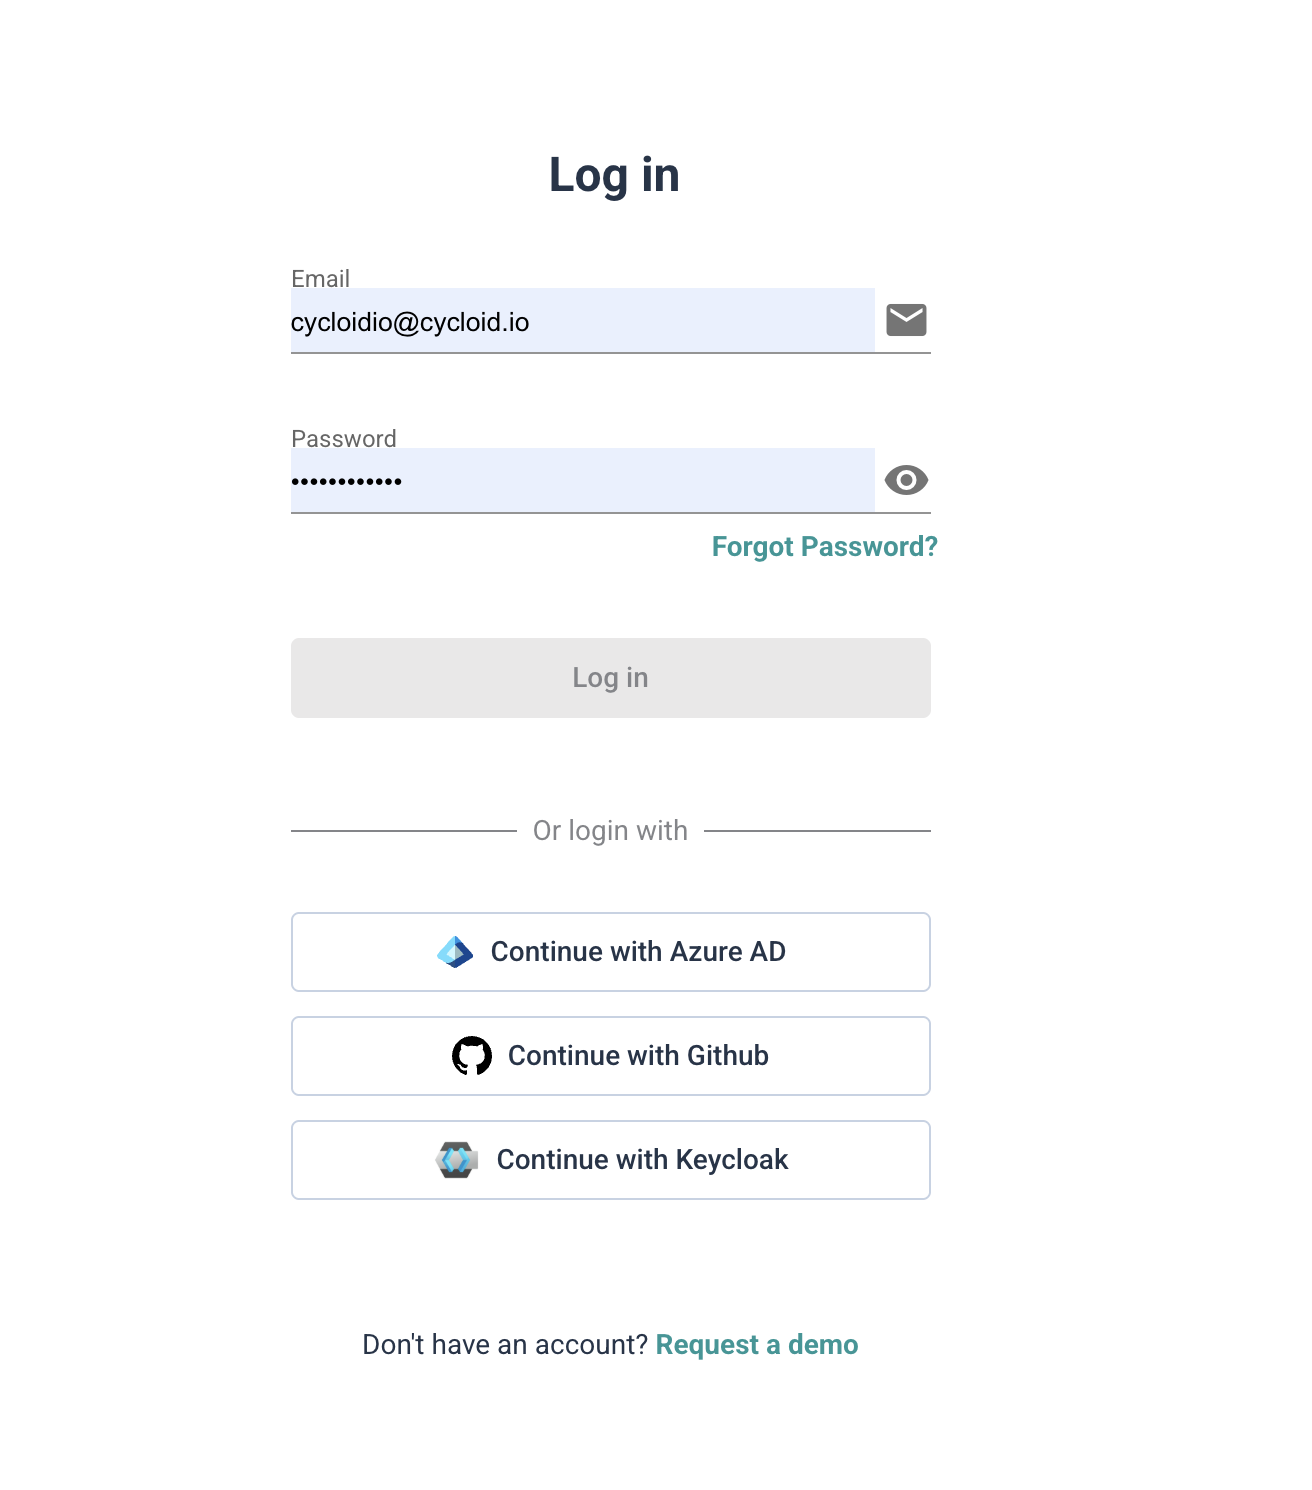
Task: Show password using the eye icon
Action: pyautogui.click(x=906, y=480)
